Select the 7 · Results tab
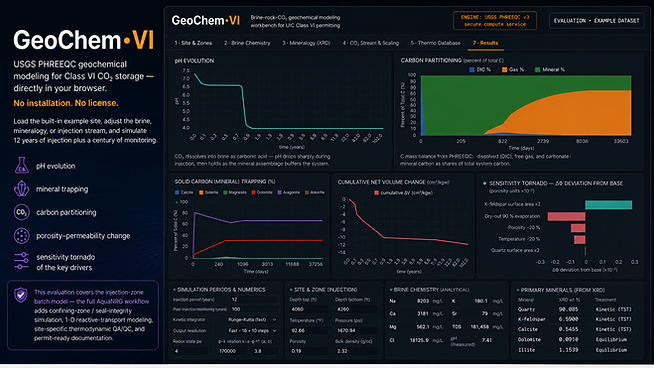The height and width of the screenshot is (368, 654). tap(485, 43)
